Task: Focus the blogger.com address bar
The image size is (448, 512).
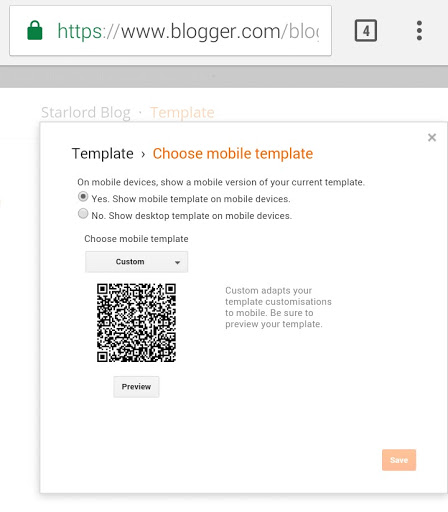Action: coord(171,31)
